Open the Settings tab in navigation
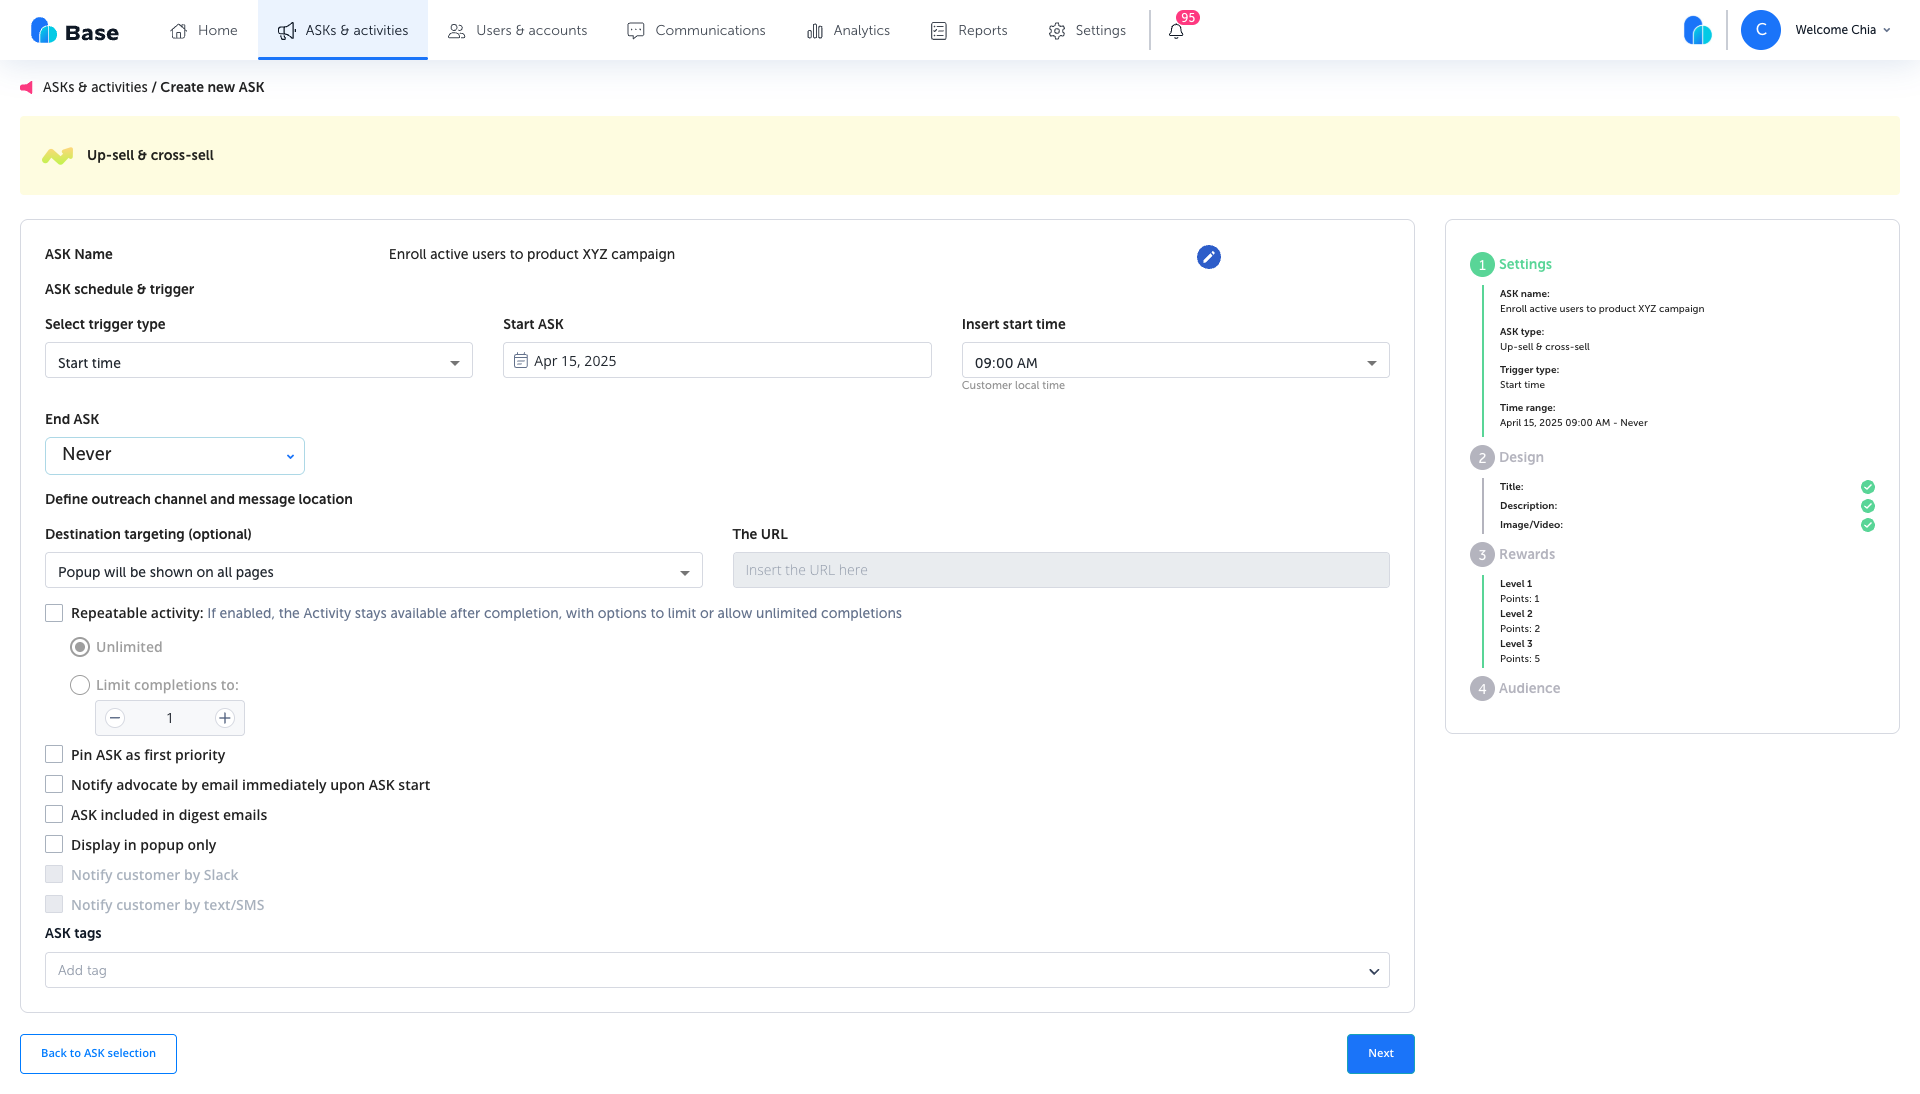This screenshot has height=1094, width=1920. [x=1087, y=30]
